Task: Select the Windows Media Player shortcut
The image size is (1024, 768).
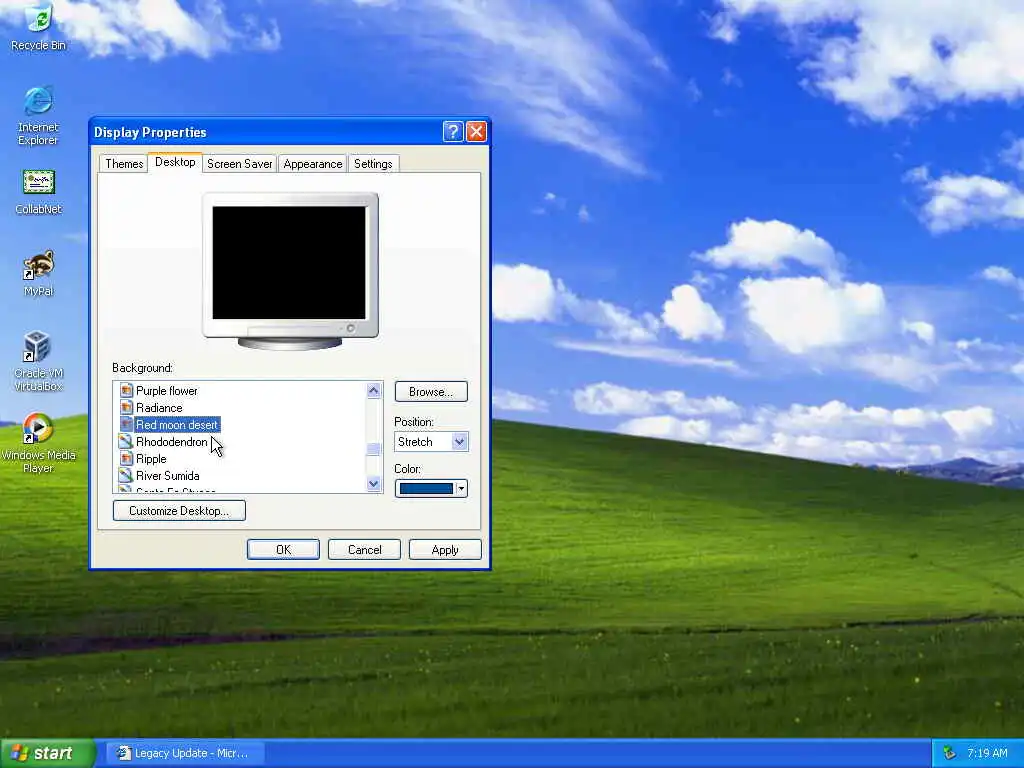Action: (x=39, y=443)
